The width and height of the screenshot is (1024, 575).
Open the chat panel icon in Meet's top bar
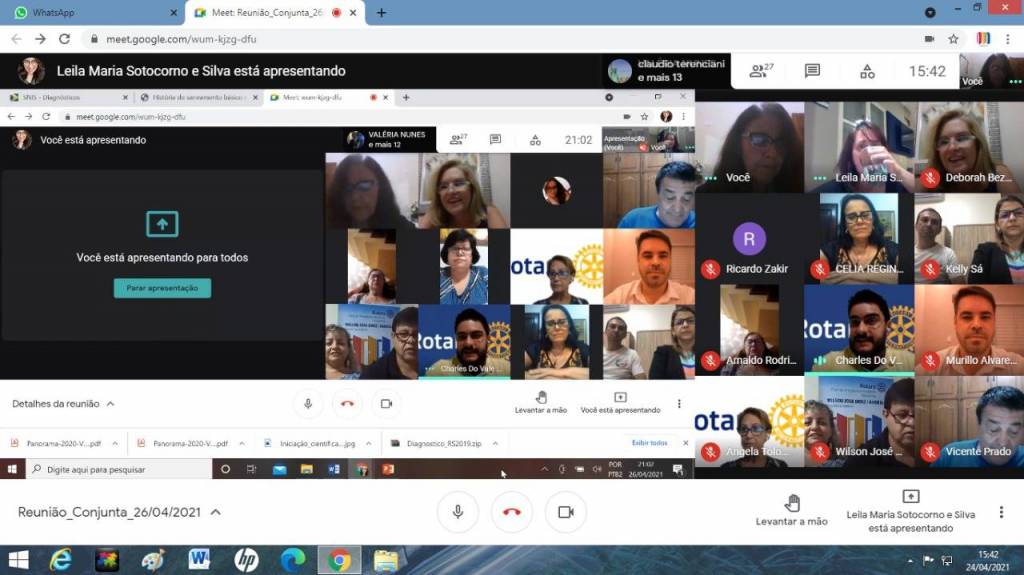[812, 71]
